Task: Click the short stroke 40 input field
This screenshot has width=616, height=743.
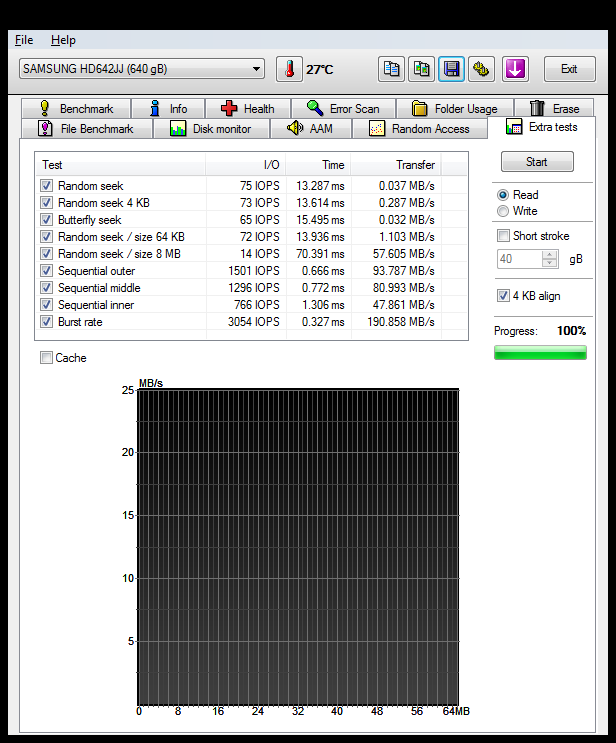Action: pyautogui.click(x=519, y=259)
